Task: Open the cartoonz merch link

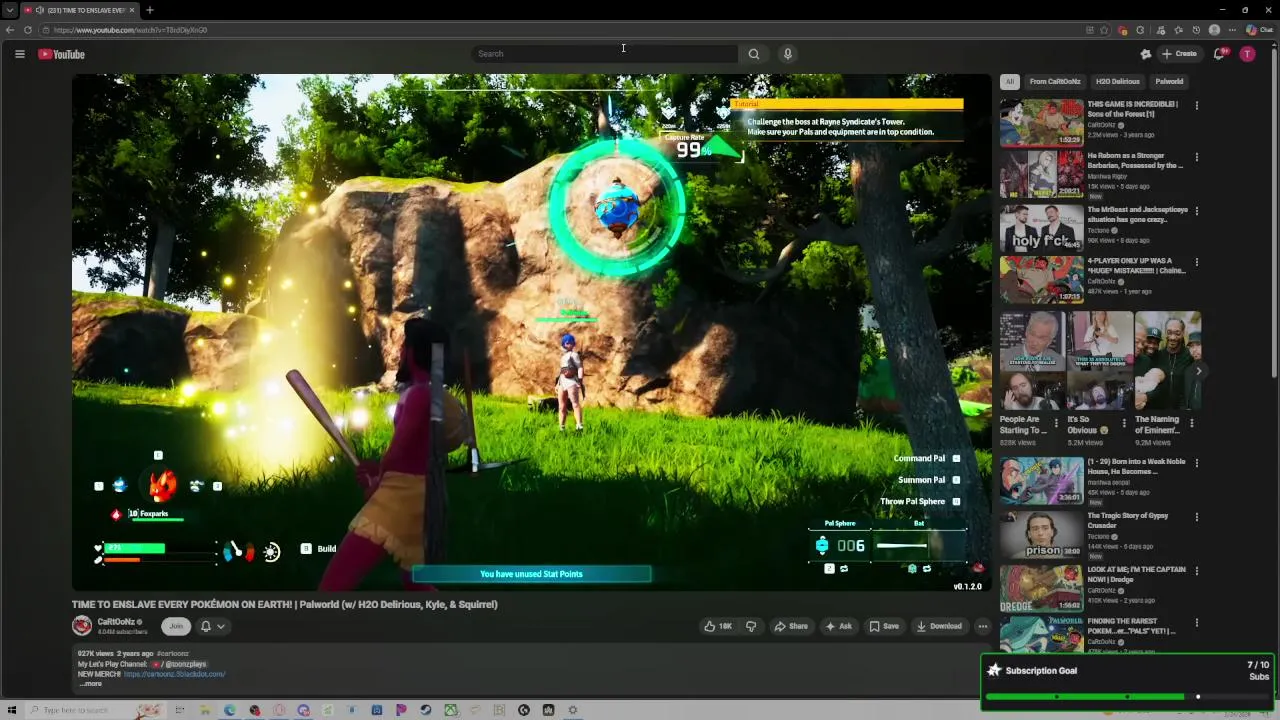Action: point(174,674)
